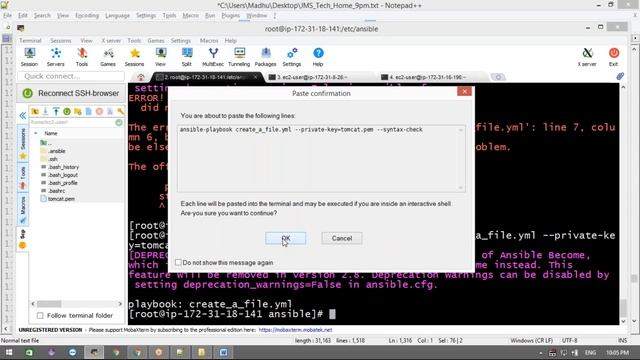Click the 'Windows (CR LF)' status bar entry
The width and height of the screenshot is (640, 360).
[531, 340]
